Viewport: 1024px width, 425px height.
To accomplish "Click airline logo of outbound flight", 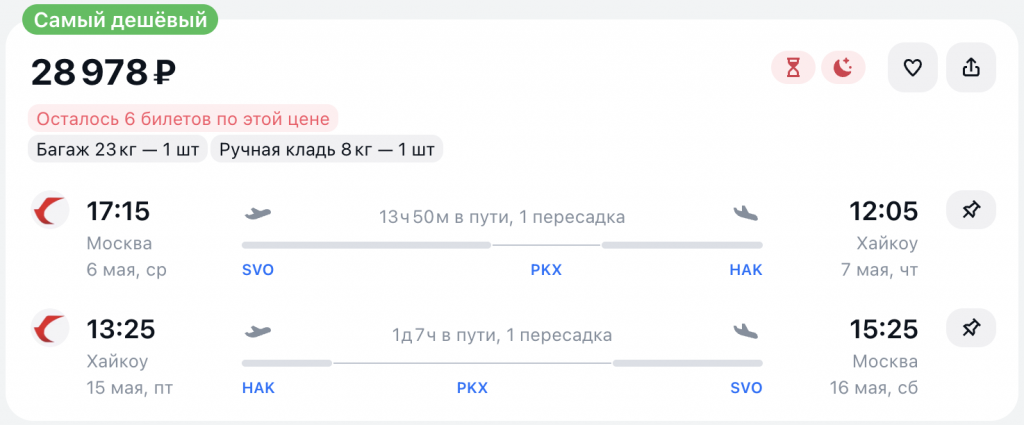I will pos(49,211).
